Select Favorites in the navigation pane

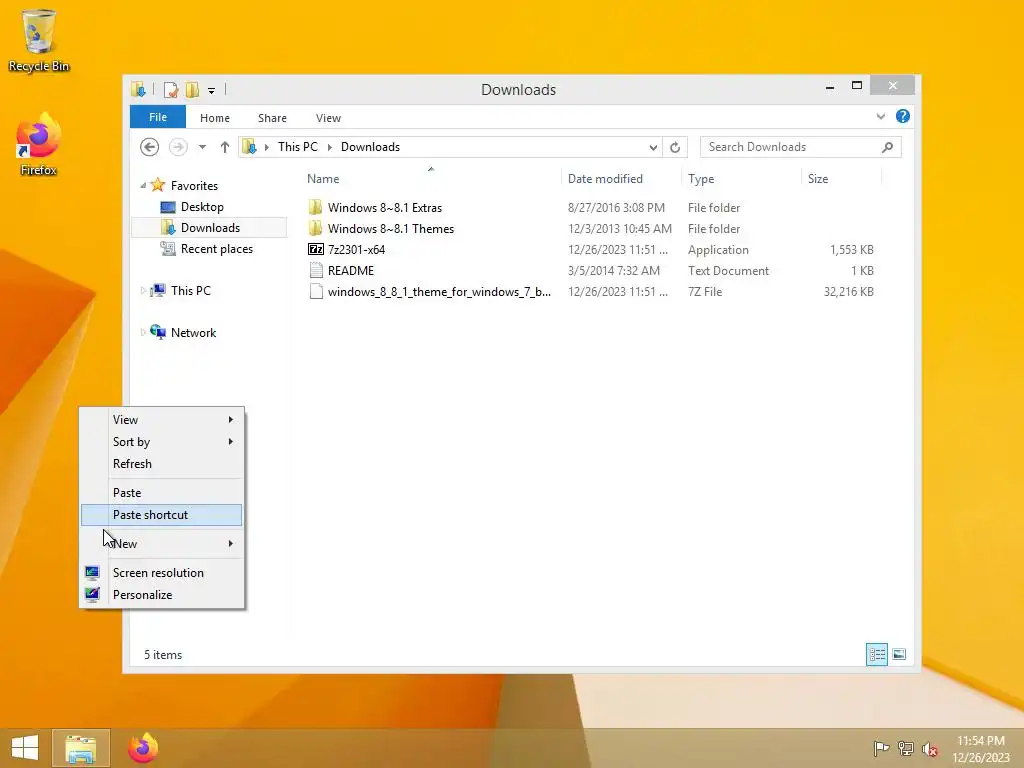(x=194, y=186)
